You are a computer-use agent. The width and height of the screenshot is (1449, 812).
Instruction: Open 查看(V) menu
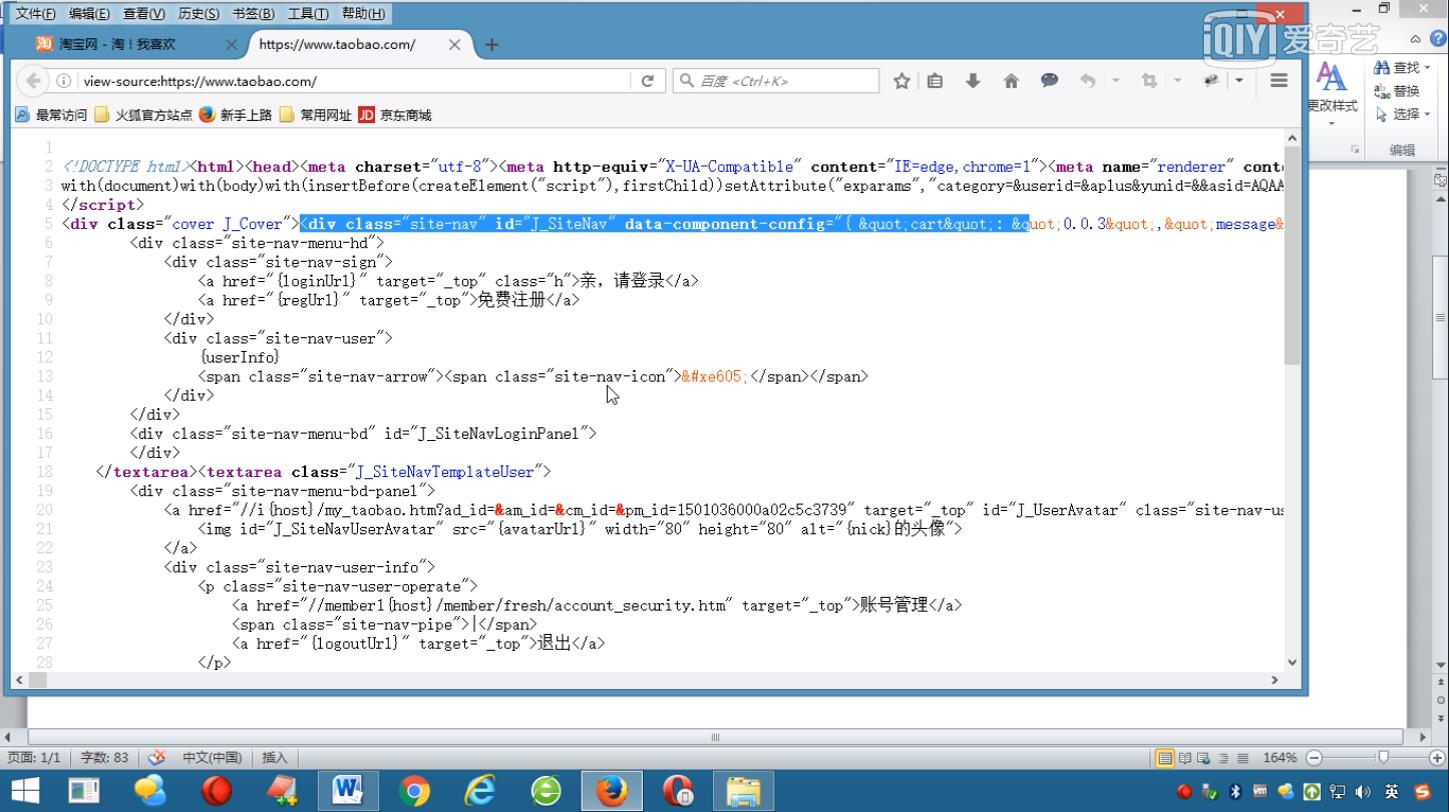click(144, 13)
